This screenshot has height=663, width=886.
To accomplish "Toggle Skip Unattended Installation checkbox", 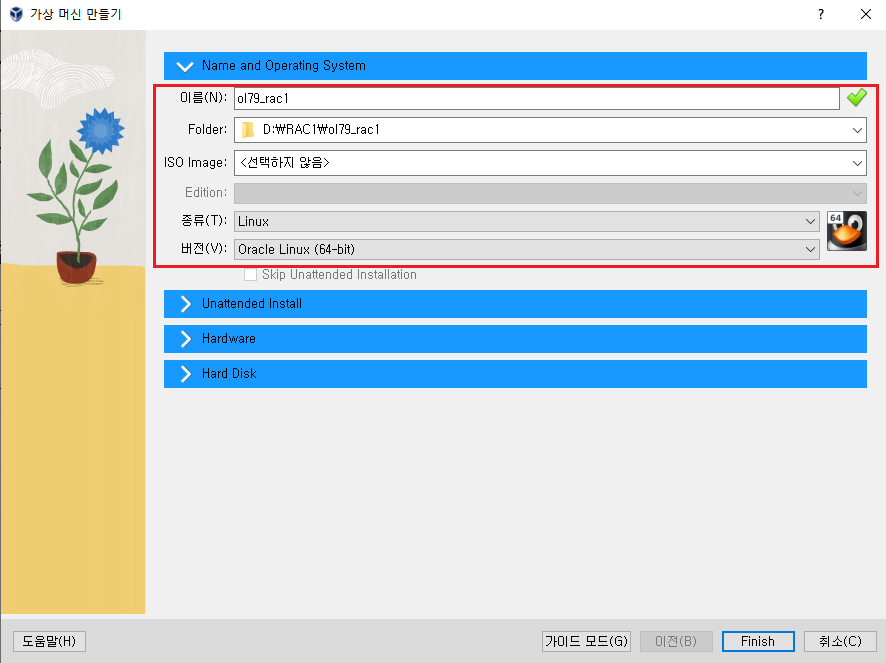I will coord(250,275).
